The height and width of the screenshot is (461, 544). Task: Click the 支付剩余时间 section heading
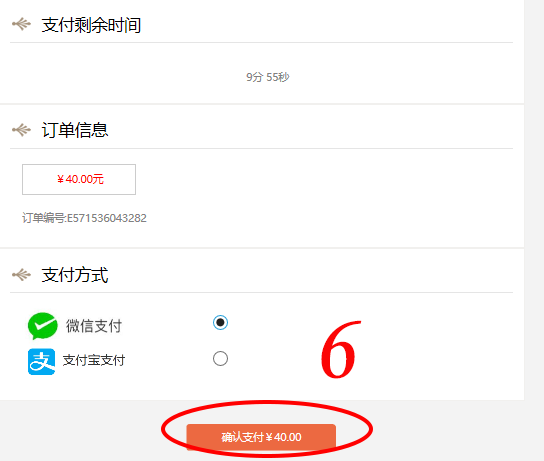91,25
